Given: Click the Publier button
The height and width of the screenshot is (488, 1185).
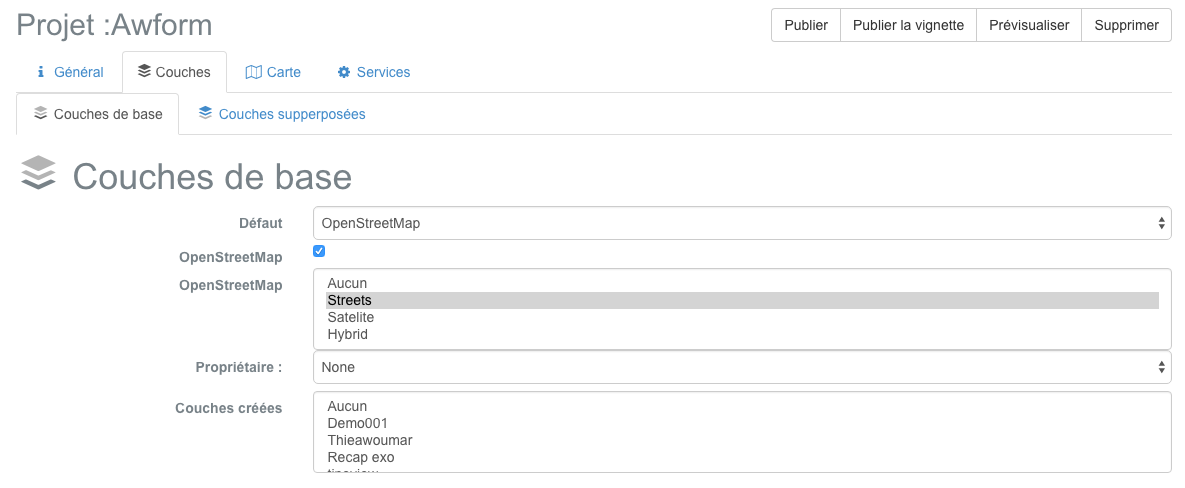Looking at the screenshot, I should (806, 25).
